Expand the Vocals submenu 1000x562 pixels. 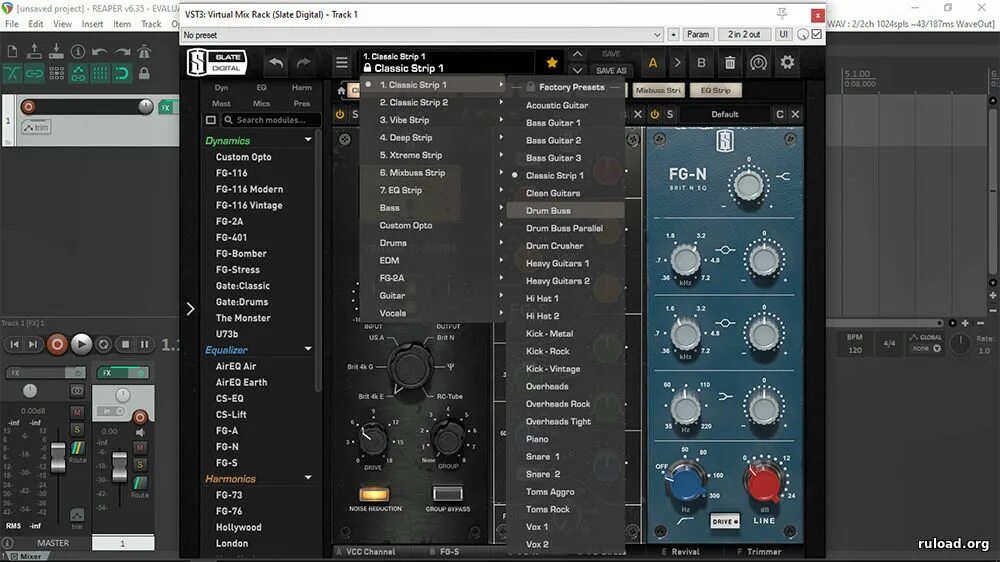click(x=434, y=313)
